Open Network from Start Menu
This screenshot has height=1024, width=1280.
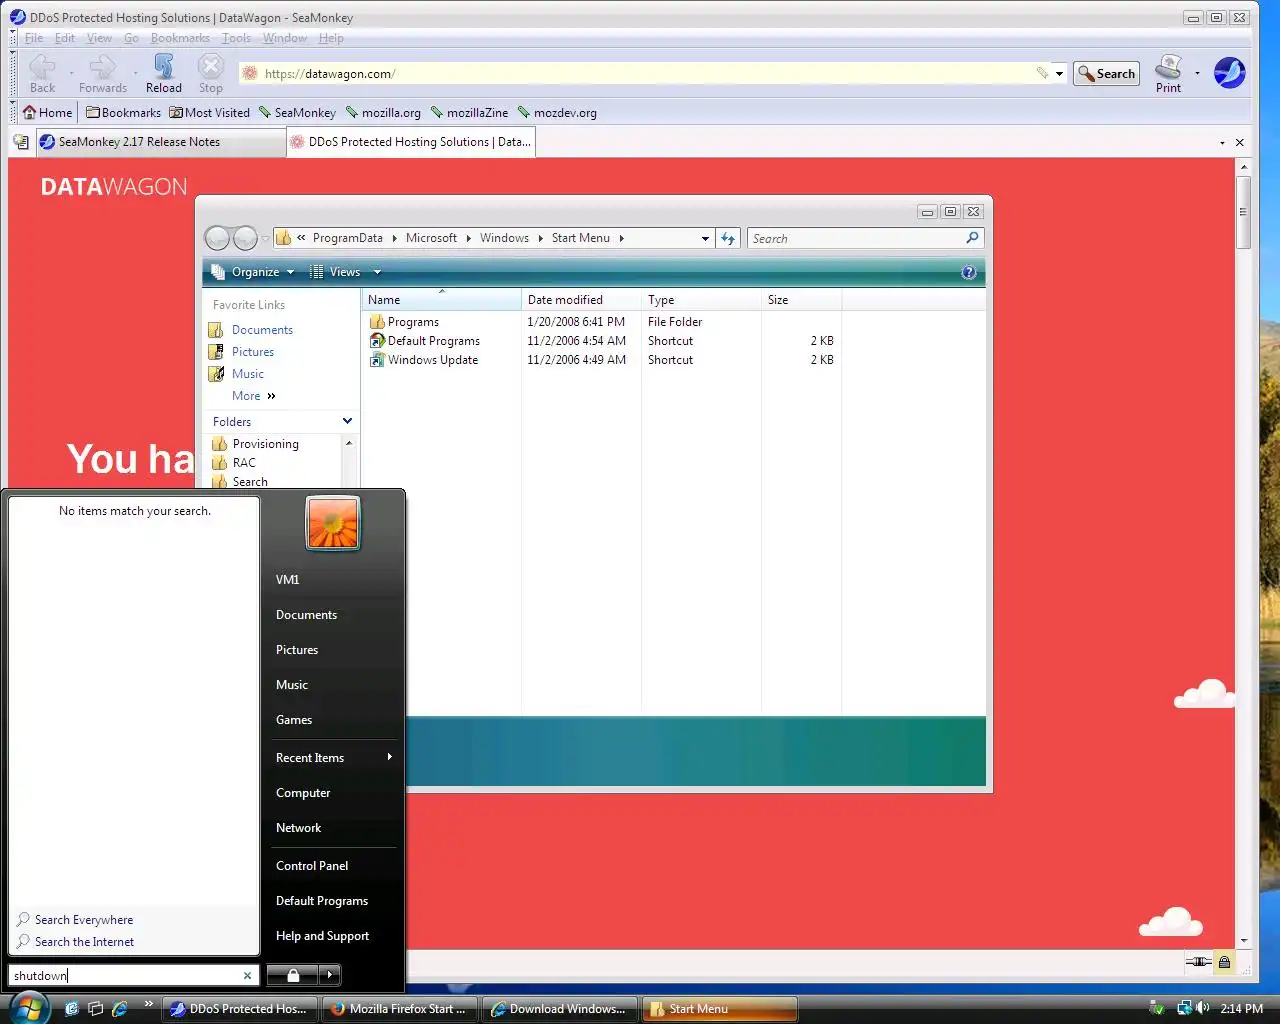(298, 828)
